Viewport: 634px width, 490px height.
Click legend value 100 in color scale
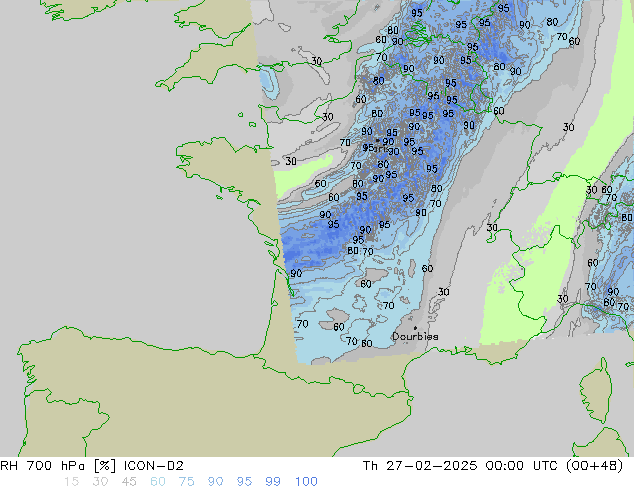306,482
